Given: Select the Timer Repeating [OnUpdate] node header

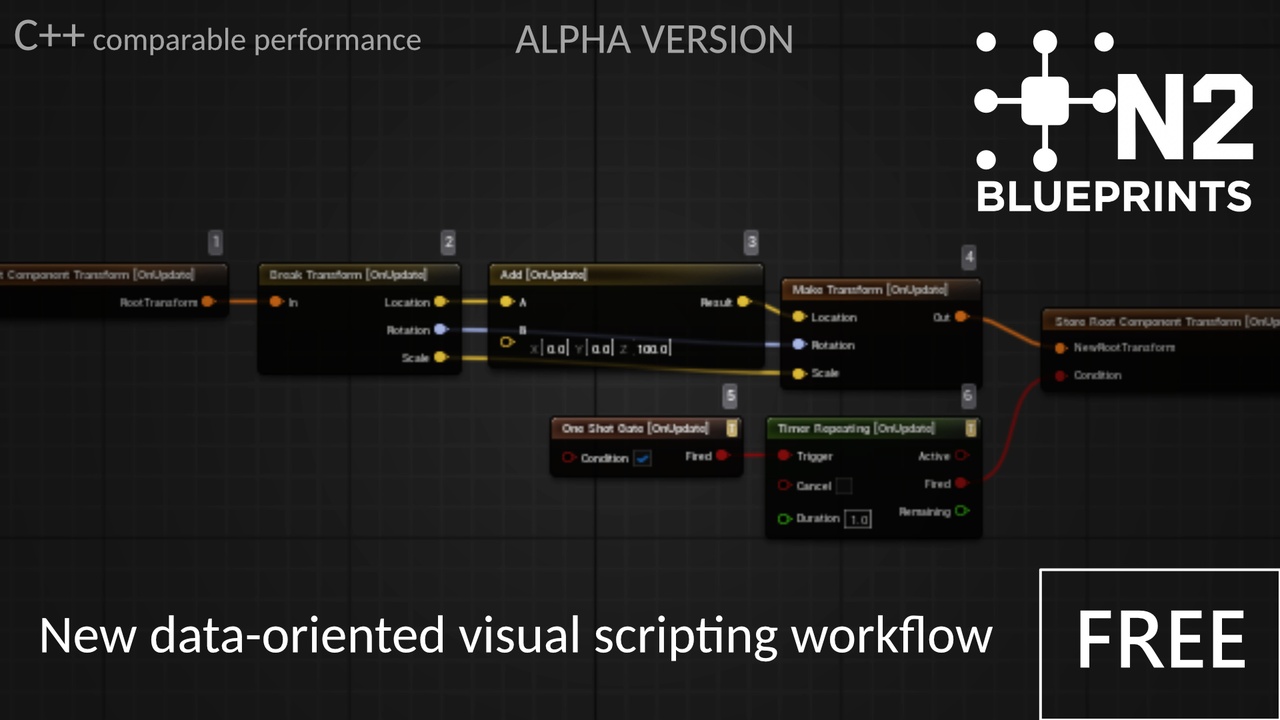Looking at the screenshot, I should click(x=873, y=428).
